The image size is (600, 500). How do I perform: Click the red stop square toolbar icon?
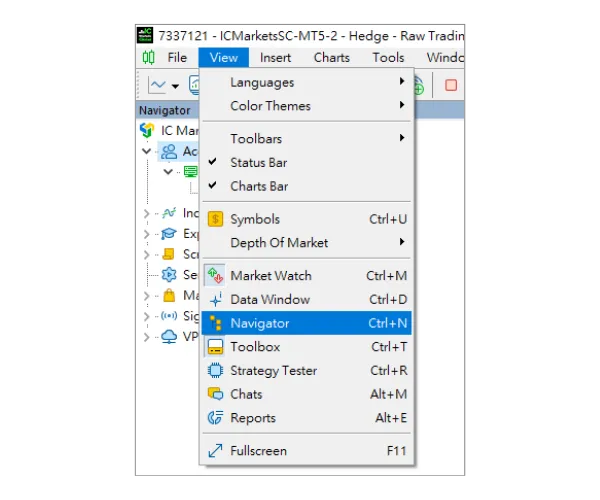(451, 85)
